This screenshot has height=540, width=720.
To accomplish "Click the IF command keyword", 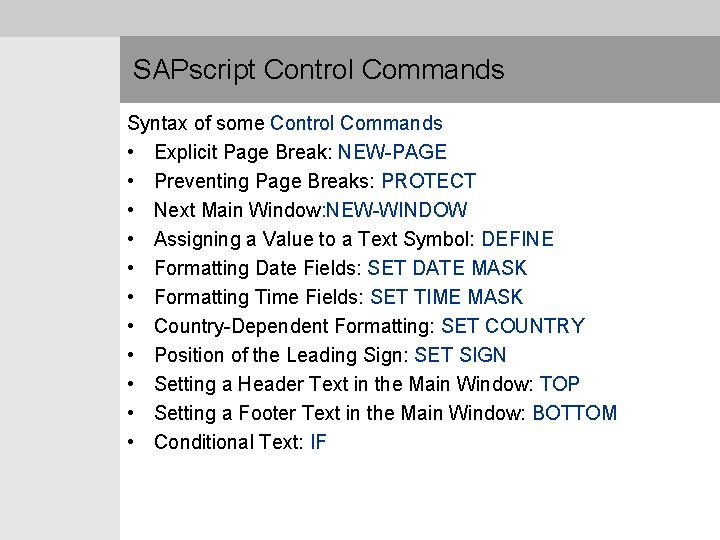I will [x=318, y=442].
